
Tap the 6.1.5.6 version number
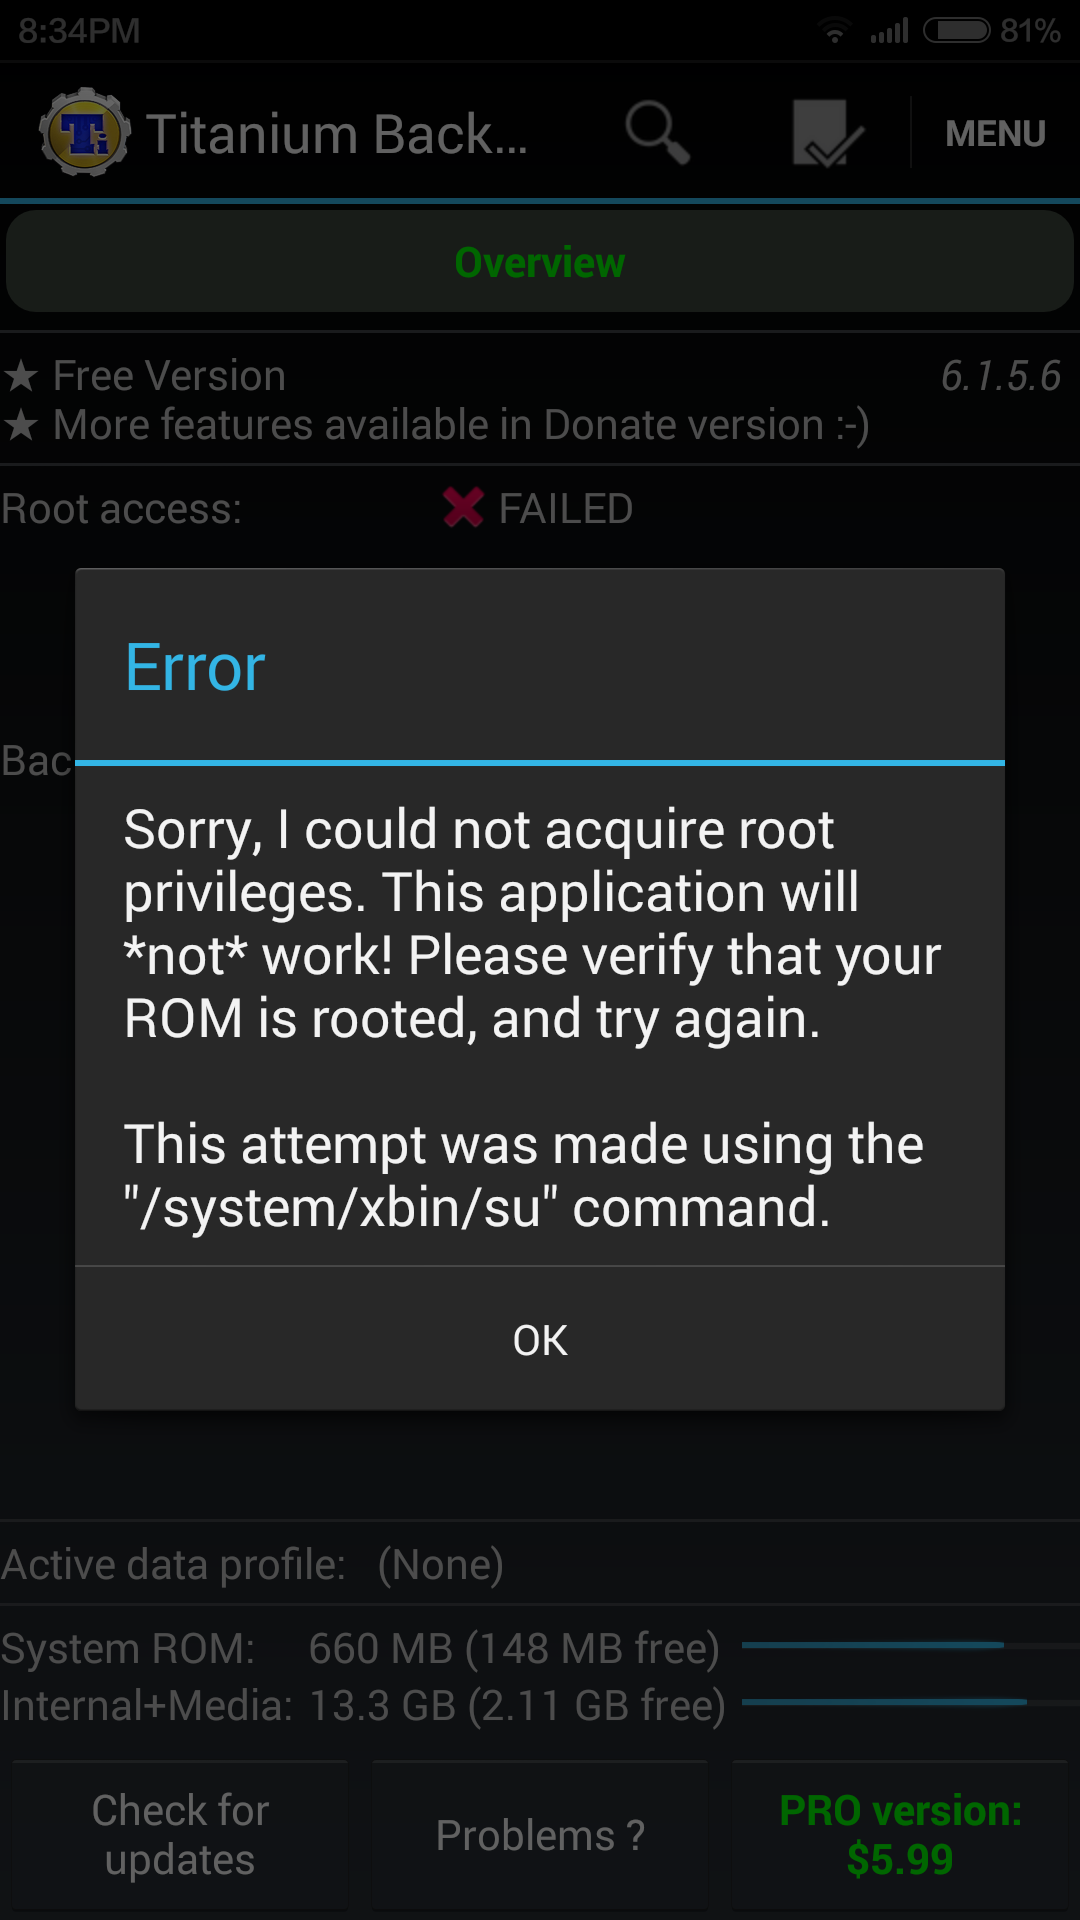point(1000,377)
